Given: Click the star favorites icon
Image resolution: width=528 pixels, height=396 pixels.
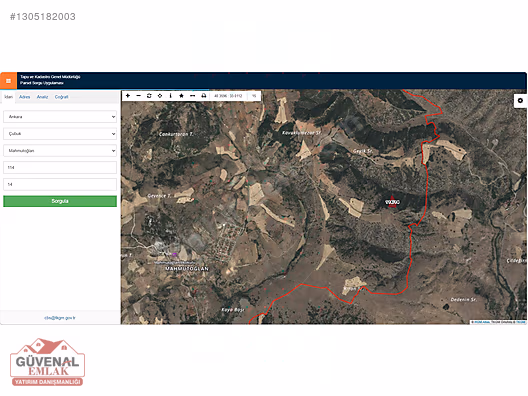Looking at the screenshot, I should pos(181,96).
